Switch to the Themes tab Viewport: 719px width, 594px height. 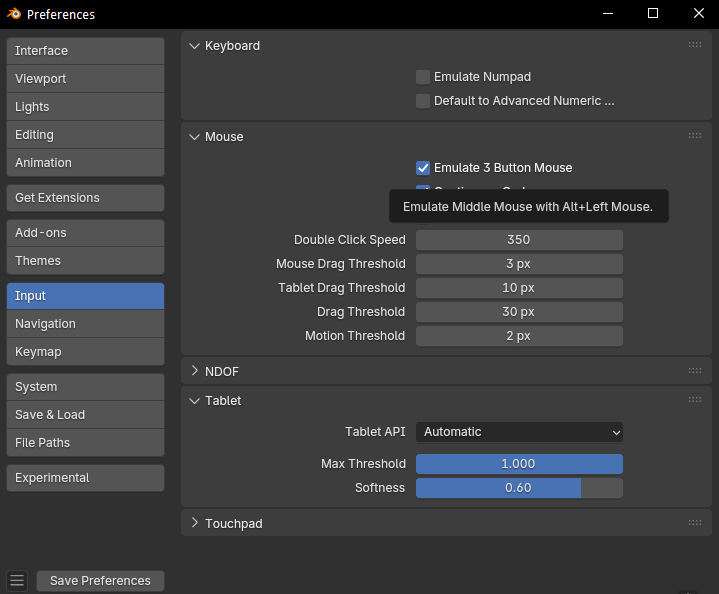coord(85,261)
